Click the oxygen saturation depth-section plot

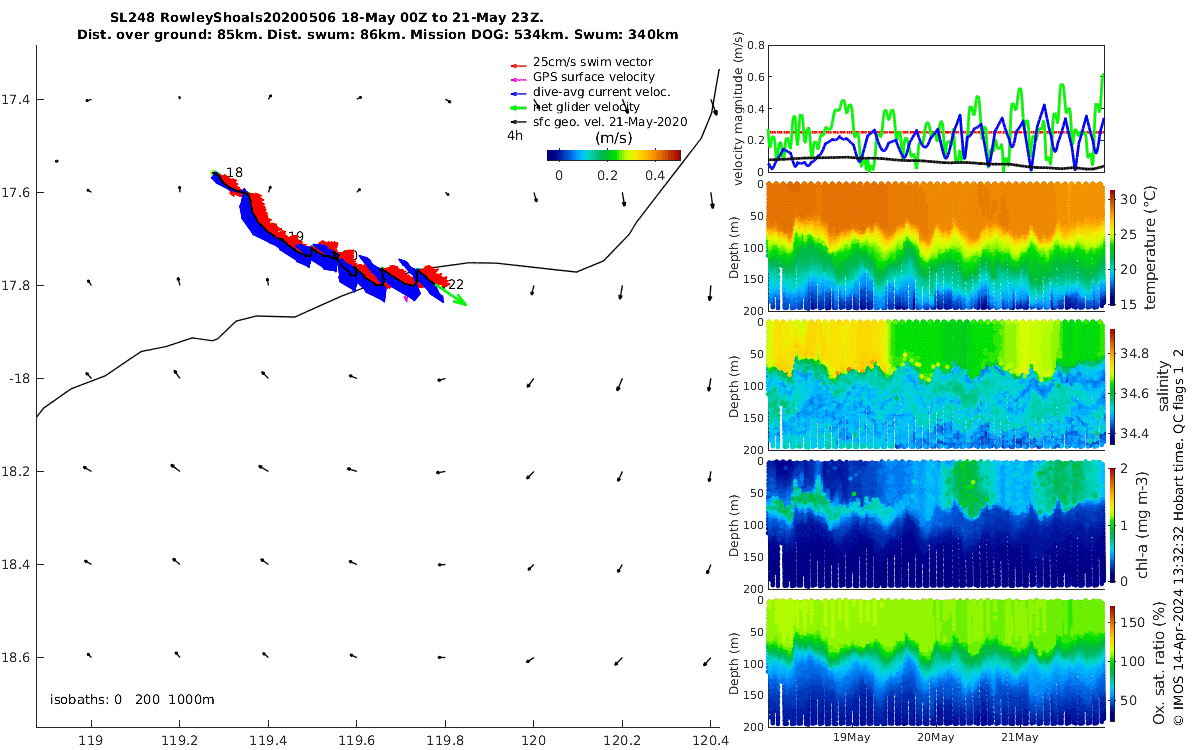tap(935, 661)
